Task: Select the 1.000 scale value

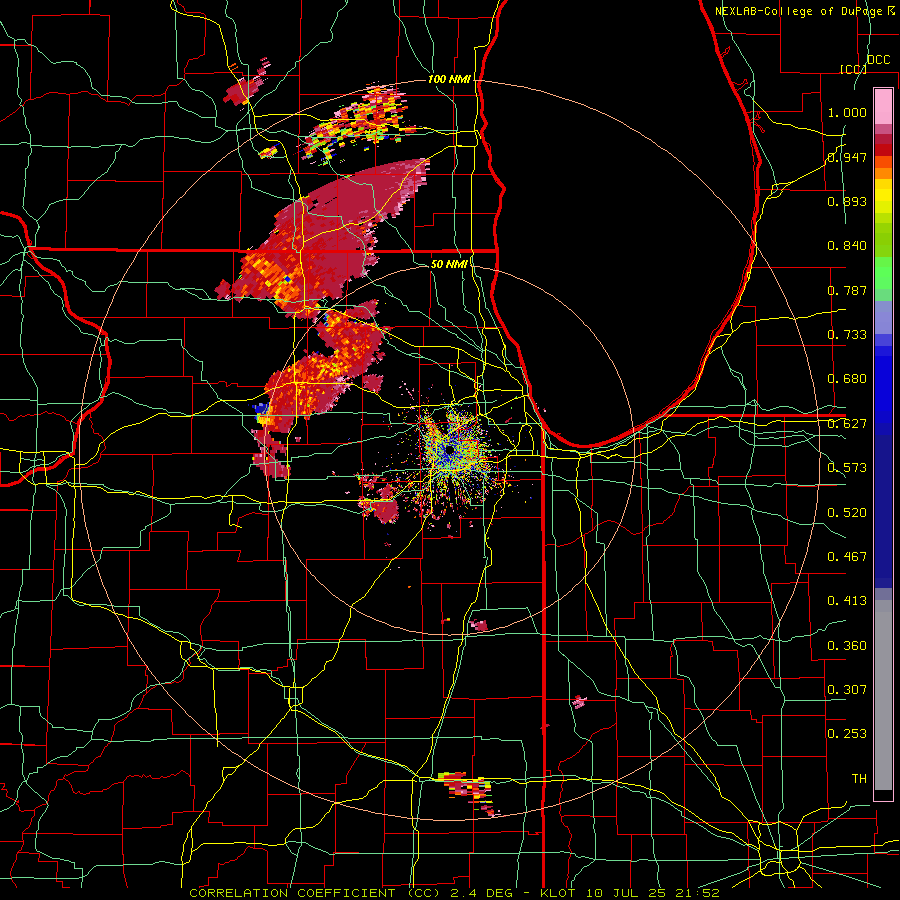Action: point(847,112)
